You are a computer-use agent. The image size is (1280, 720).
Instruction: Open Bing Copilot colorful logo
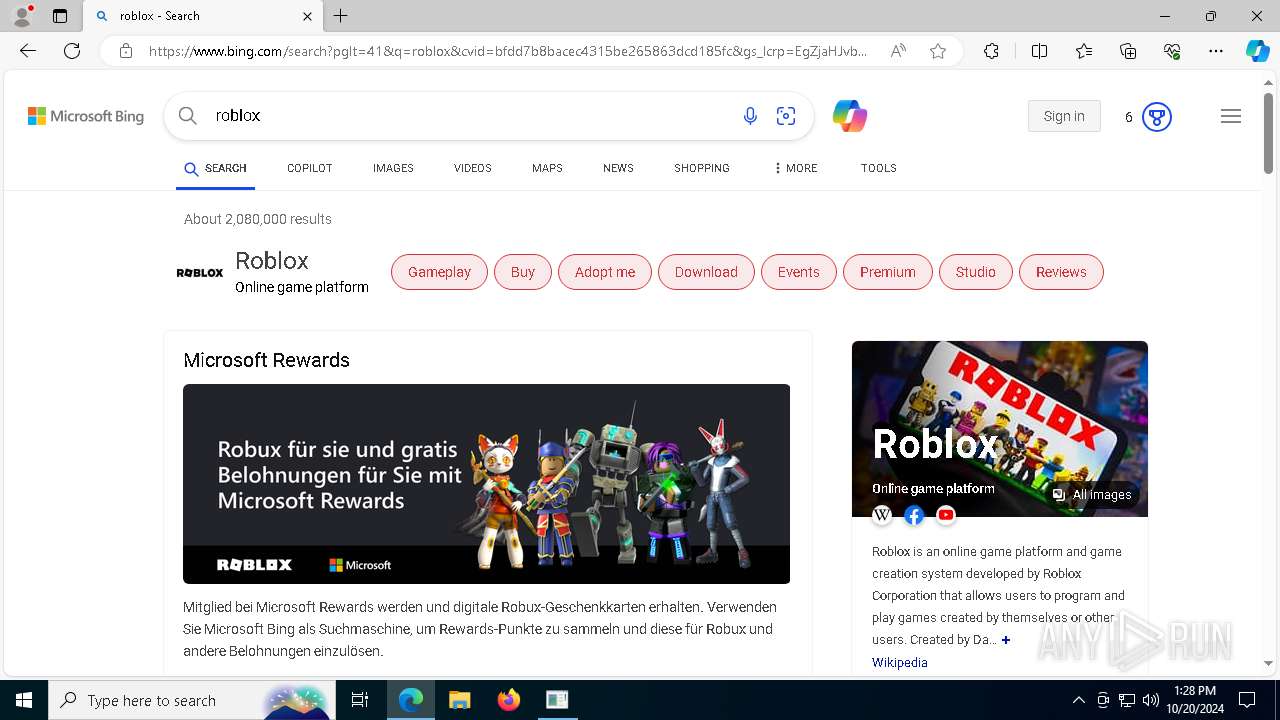850,116
